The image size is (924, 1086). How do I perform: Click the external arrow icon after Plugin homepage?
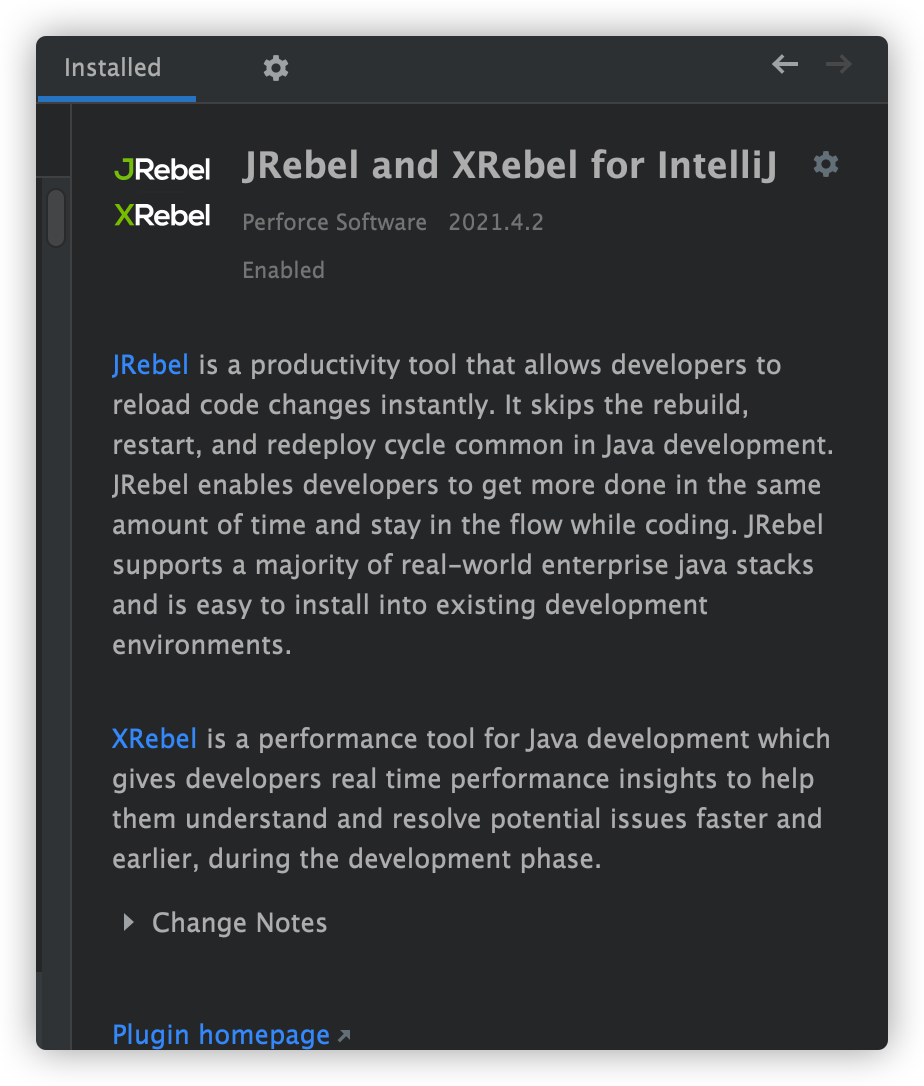(344, 1036)
